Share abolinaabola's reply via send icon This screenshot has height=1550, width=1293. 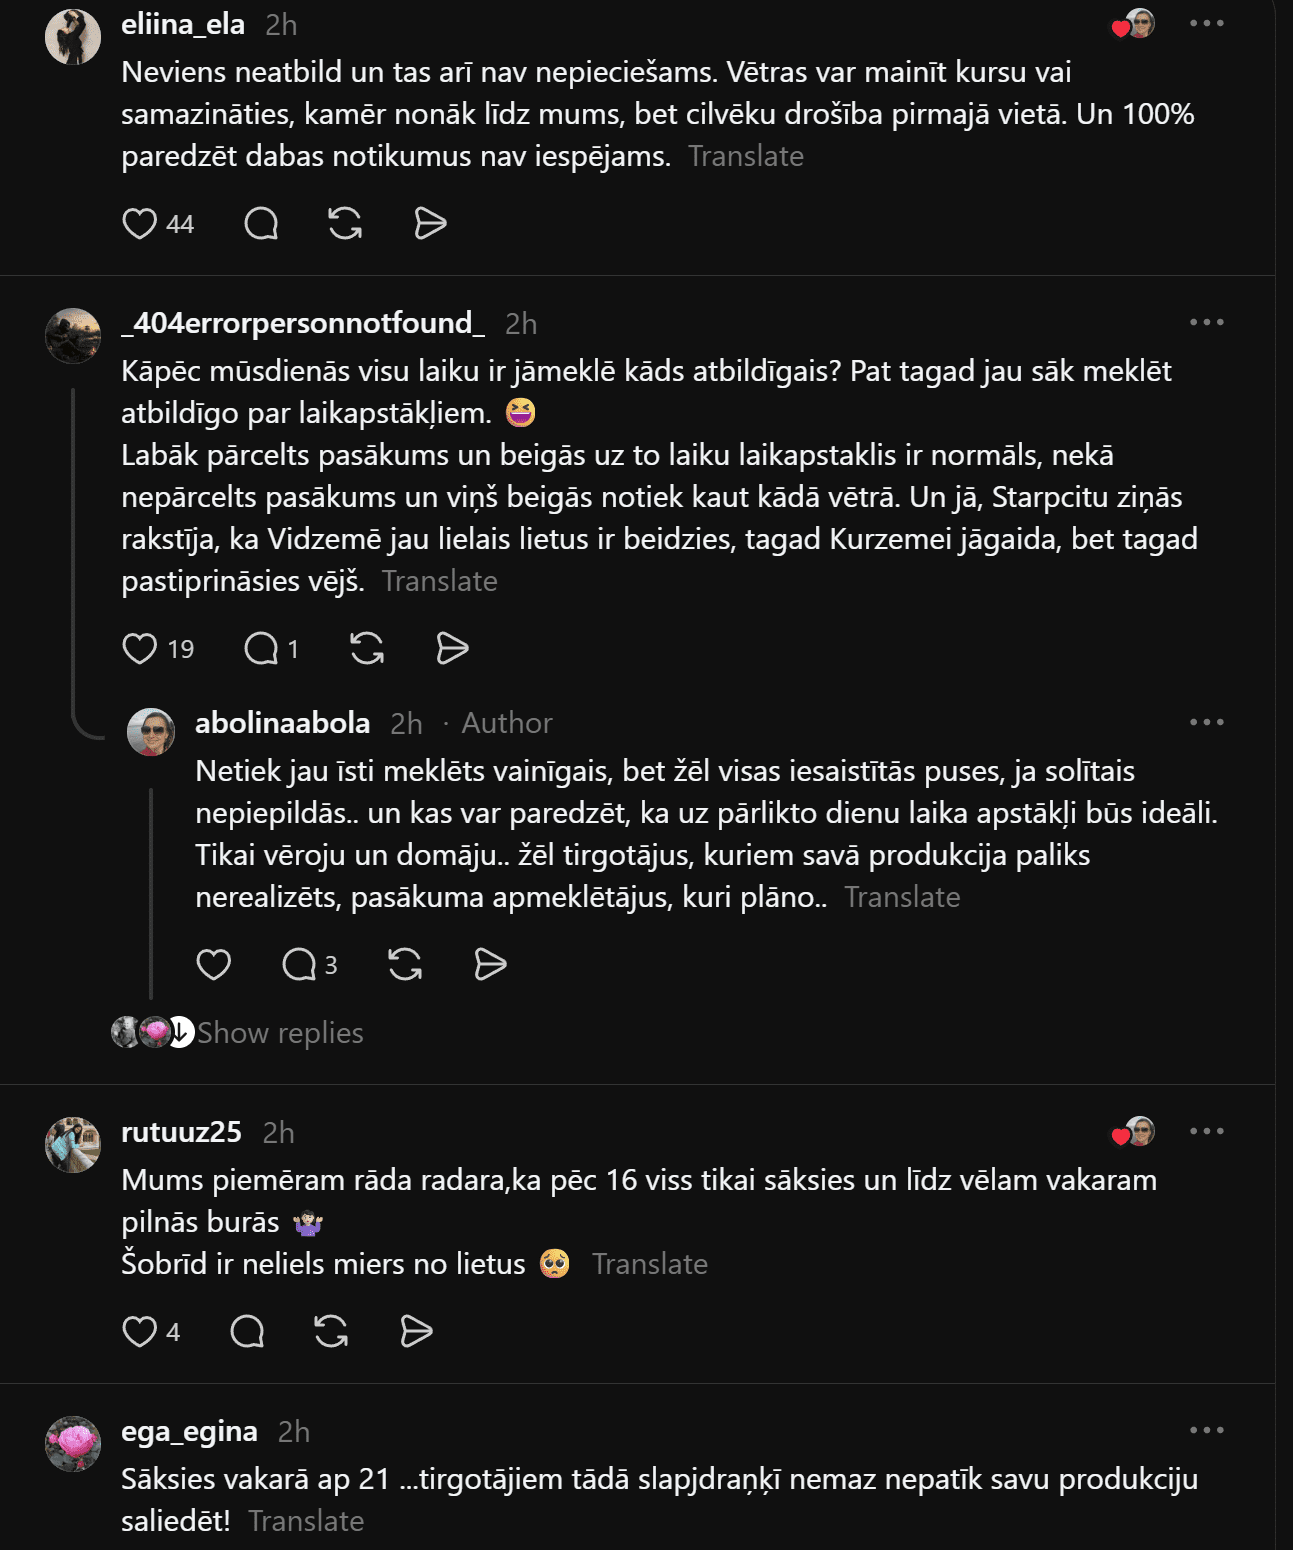click(x=490, y=964)
